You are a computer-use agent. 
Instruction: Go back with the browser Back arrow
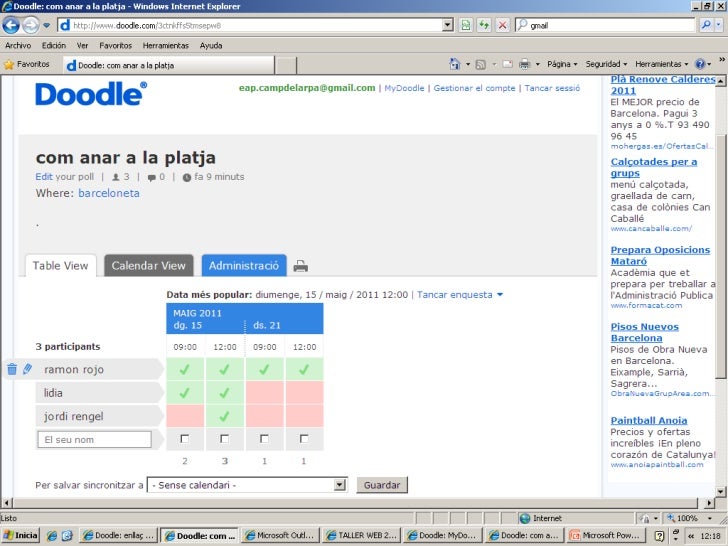pos(11,25)
